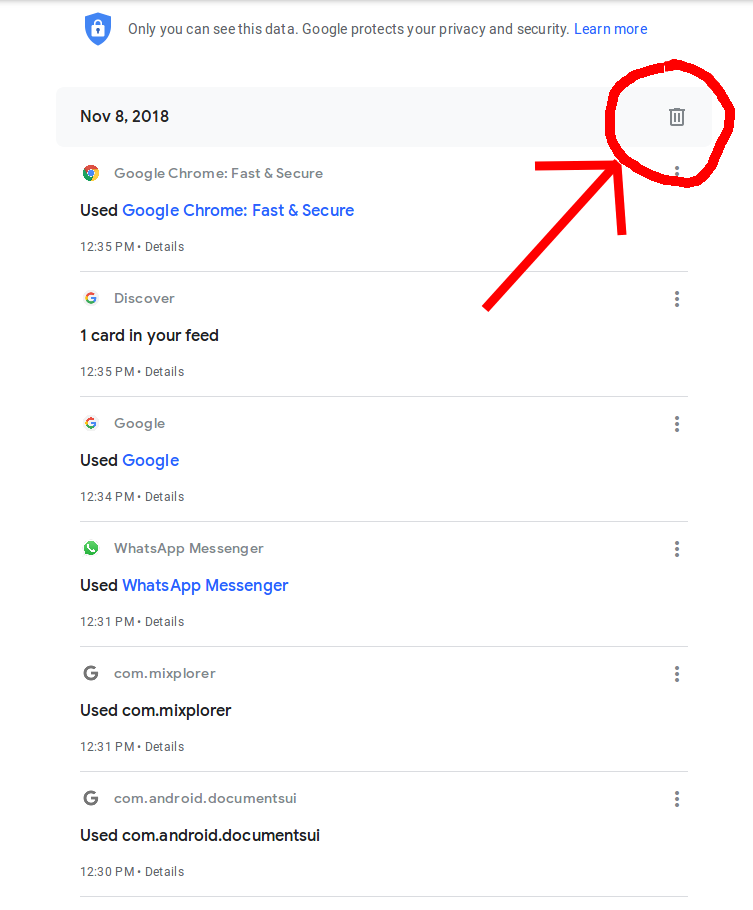Open three-dot menu for Google entry
Screen dimensions: 753x910
coord(677,424)
